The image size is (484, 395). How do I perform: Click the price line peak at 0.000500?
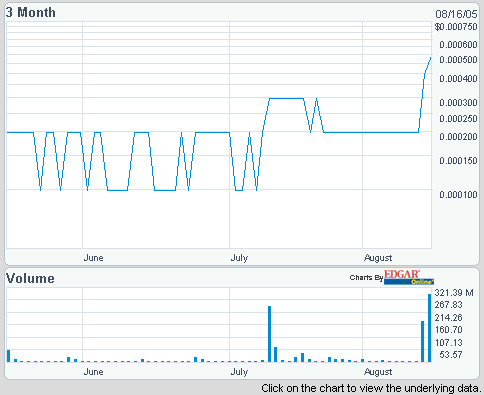[x=431, y=58]
